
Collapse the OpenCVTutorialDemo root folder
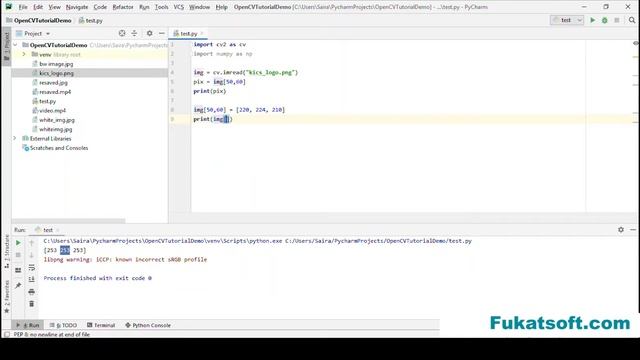coord(15,45)
